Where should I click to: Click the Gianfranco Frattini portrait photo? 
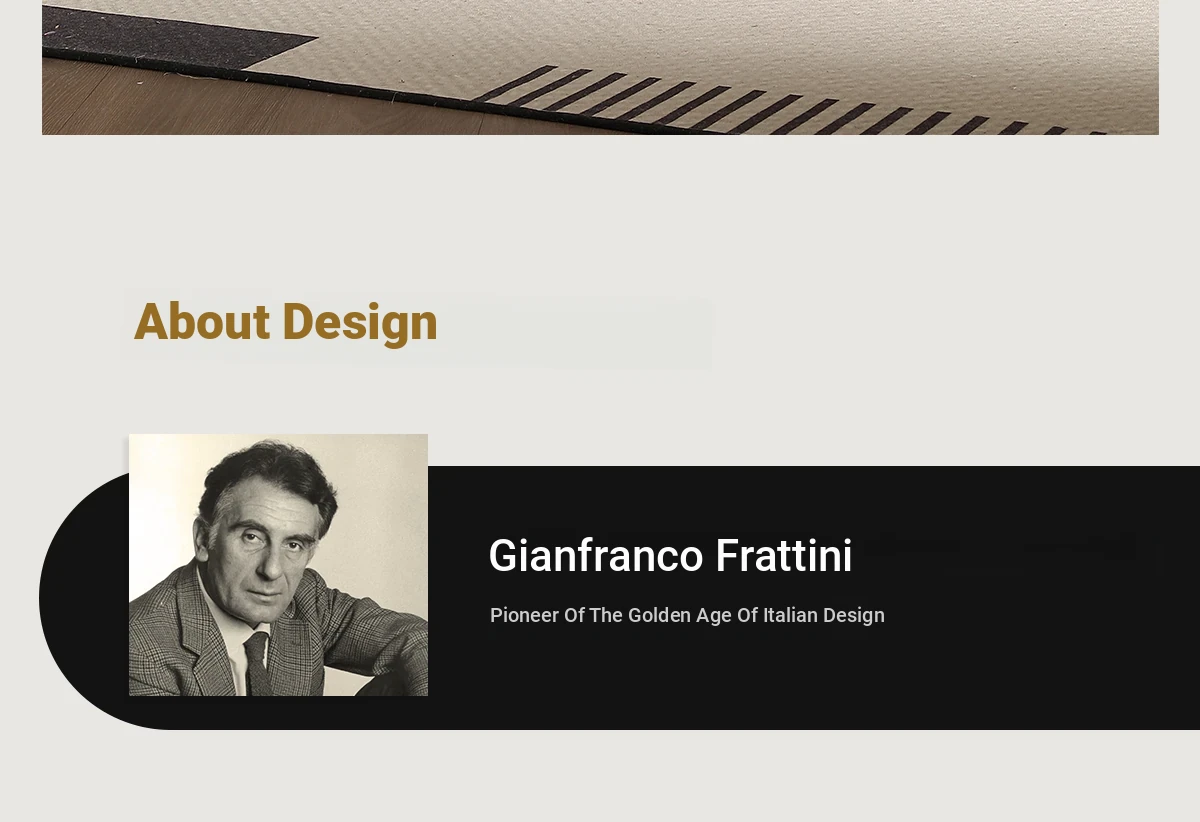pyautogui.click(x=278, y=564)
